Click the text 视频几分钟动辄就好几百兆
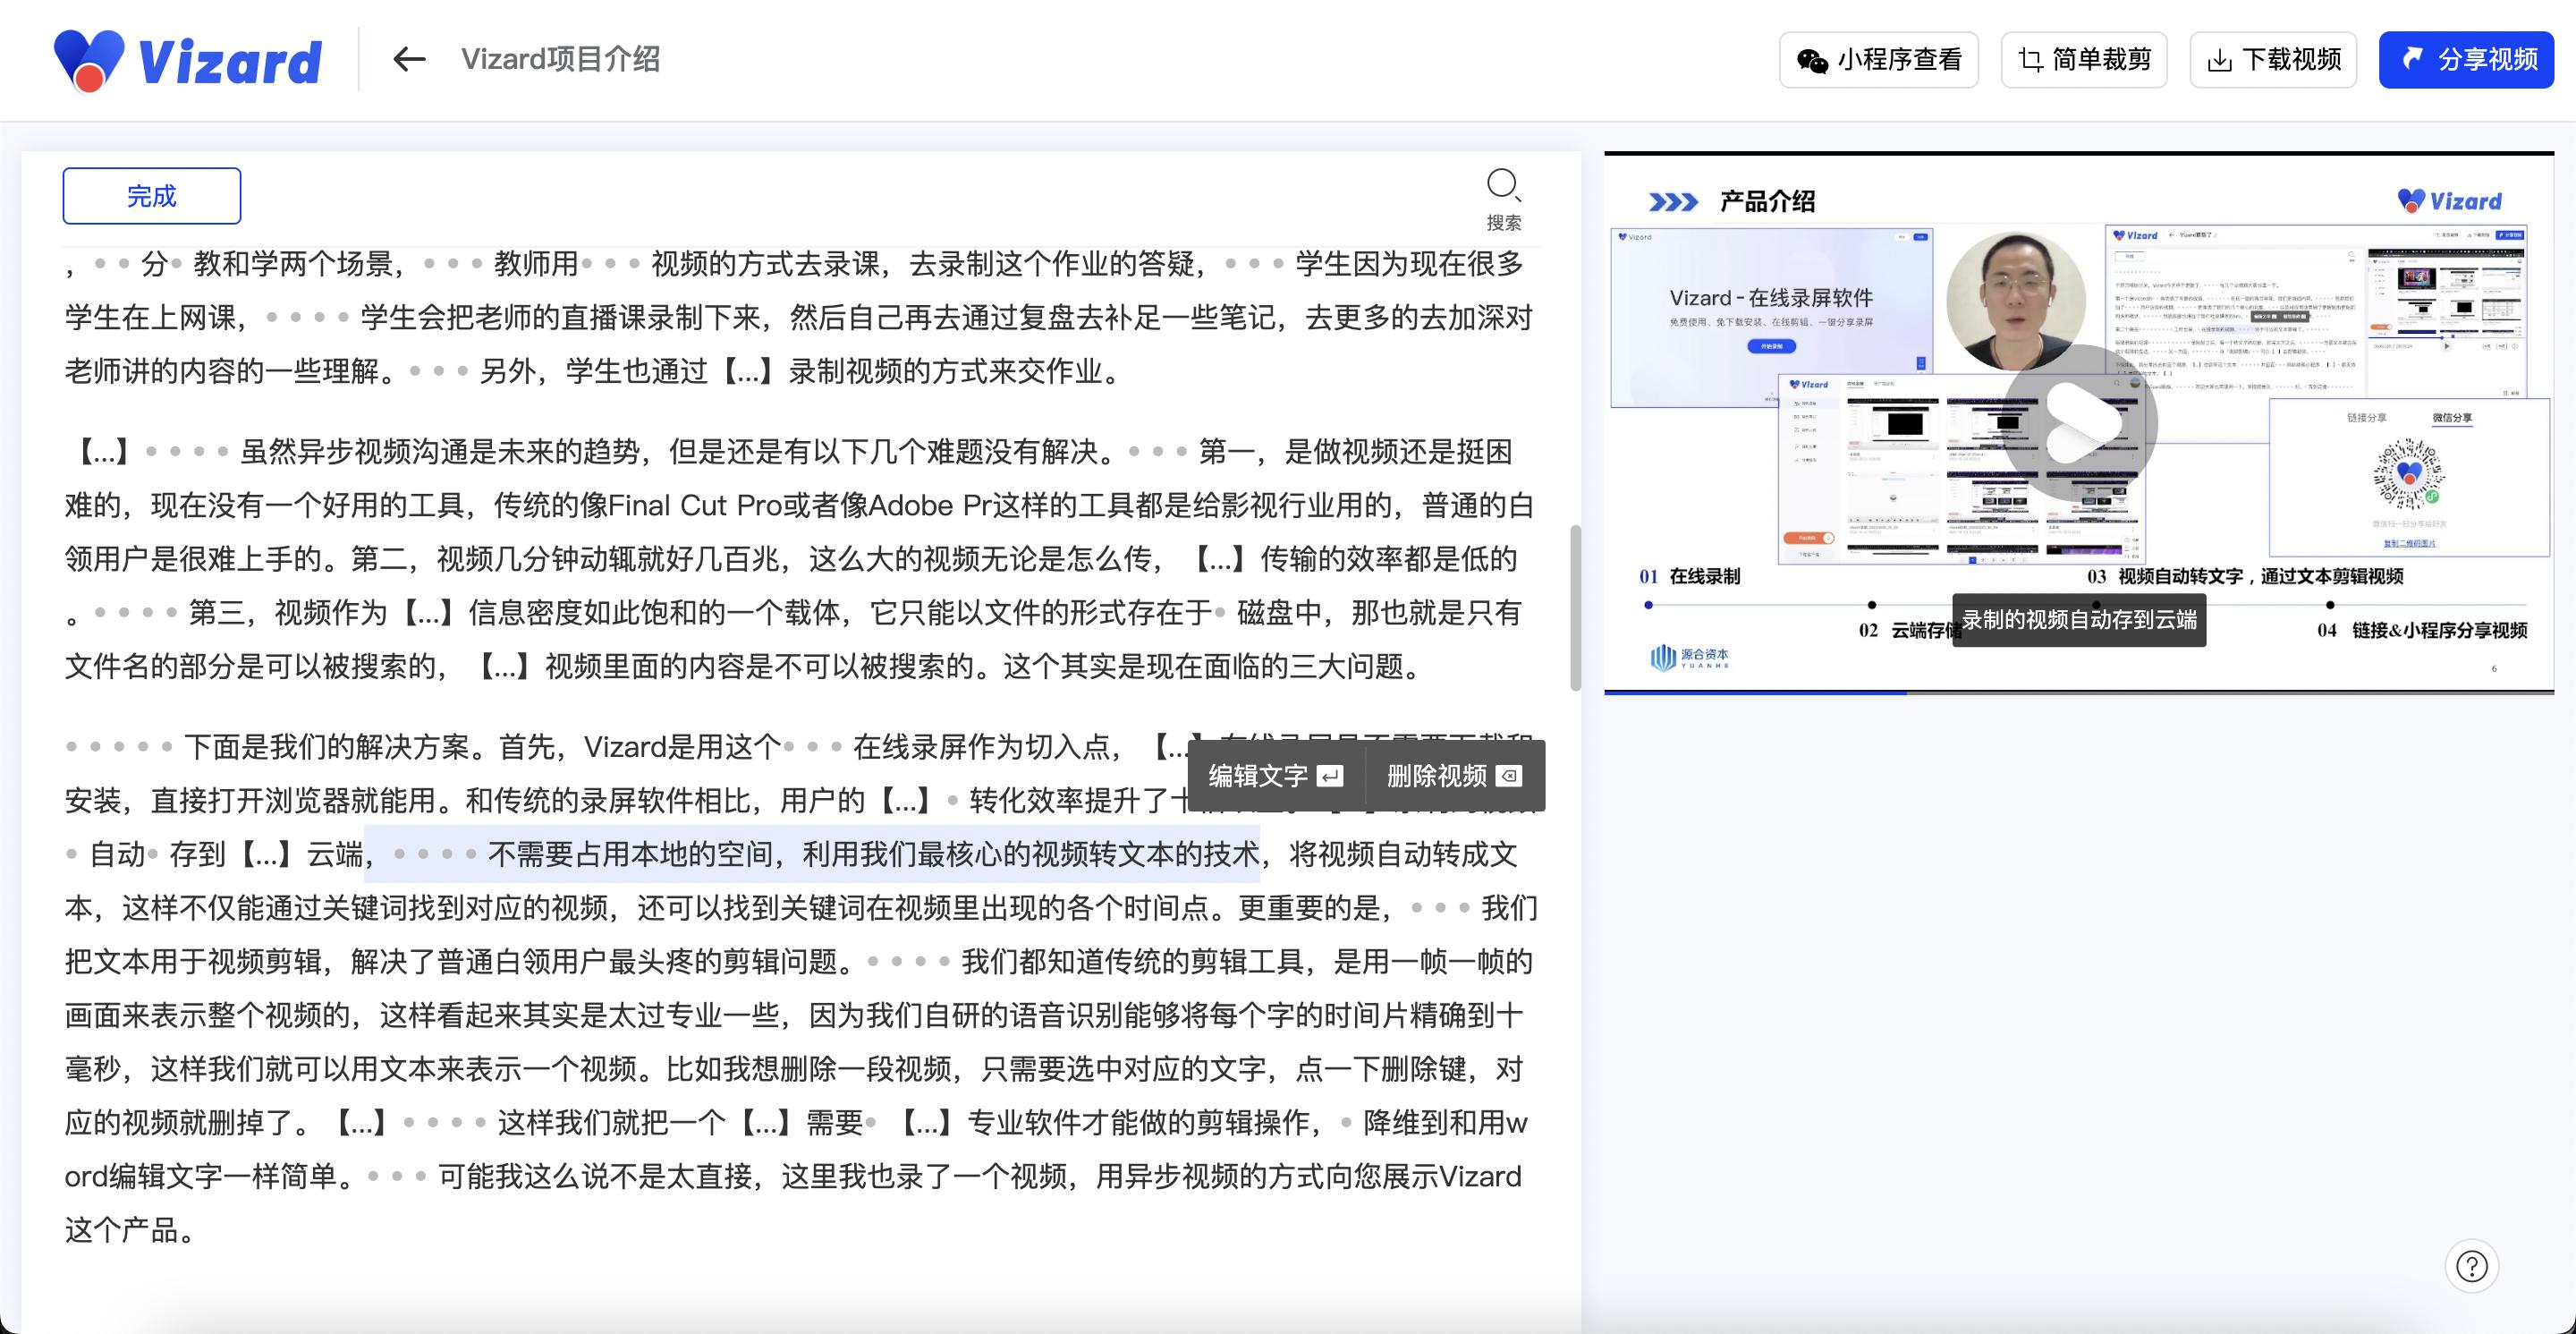This screenshot has width=2576, height=1334. [608, 559]
